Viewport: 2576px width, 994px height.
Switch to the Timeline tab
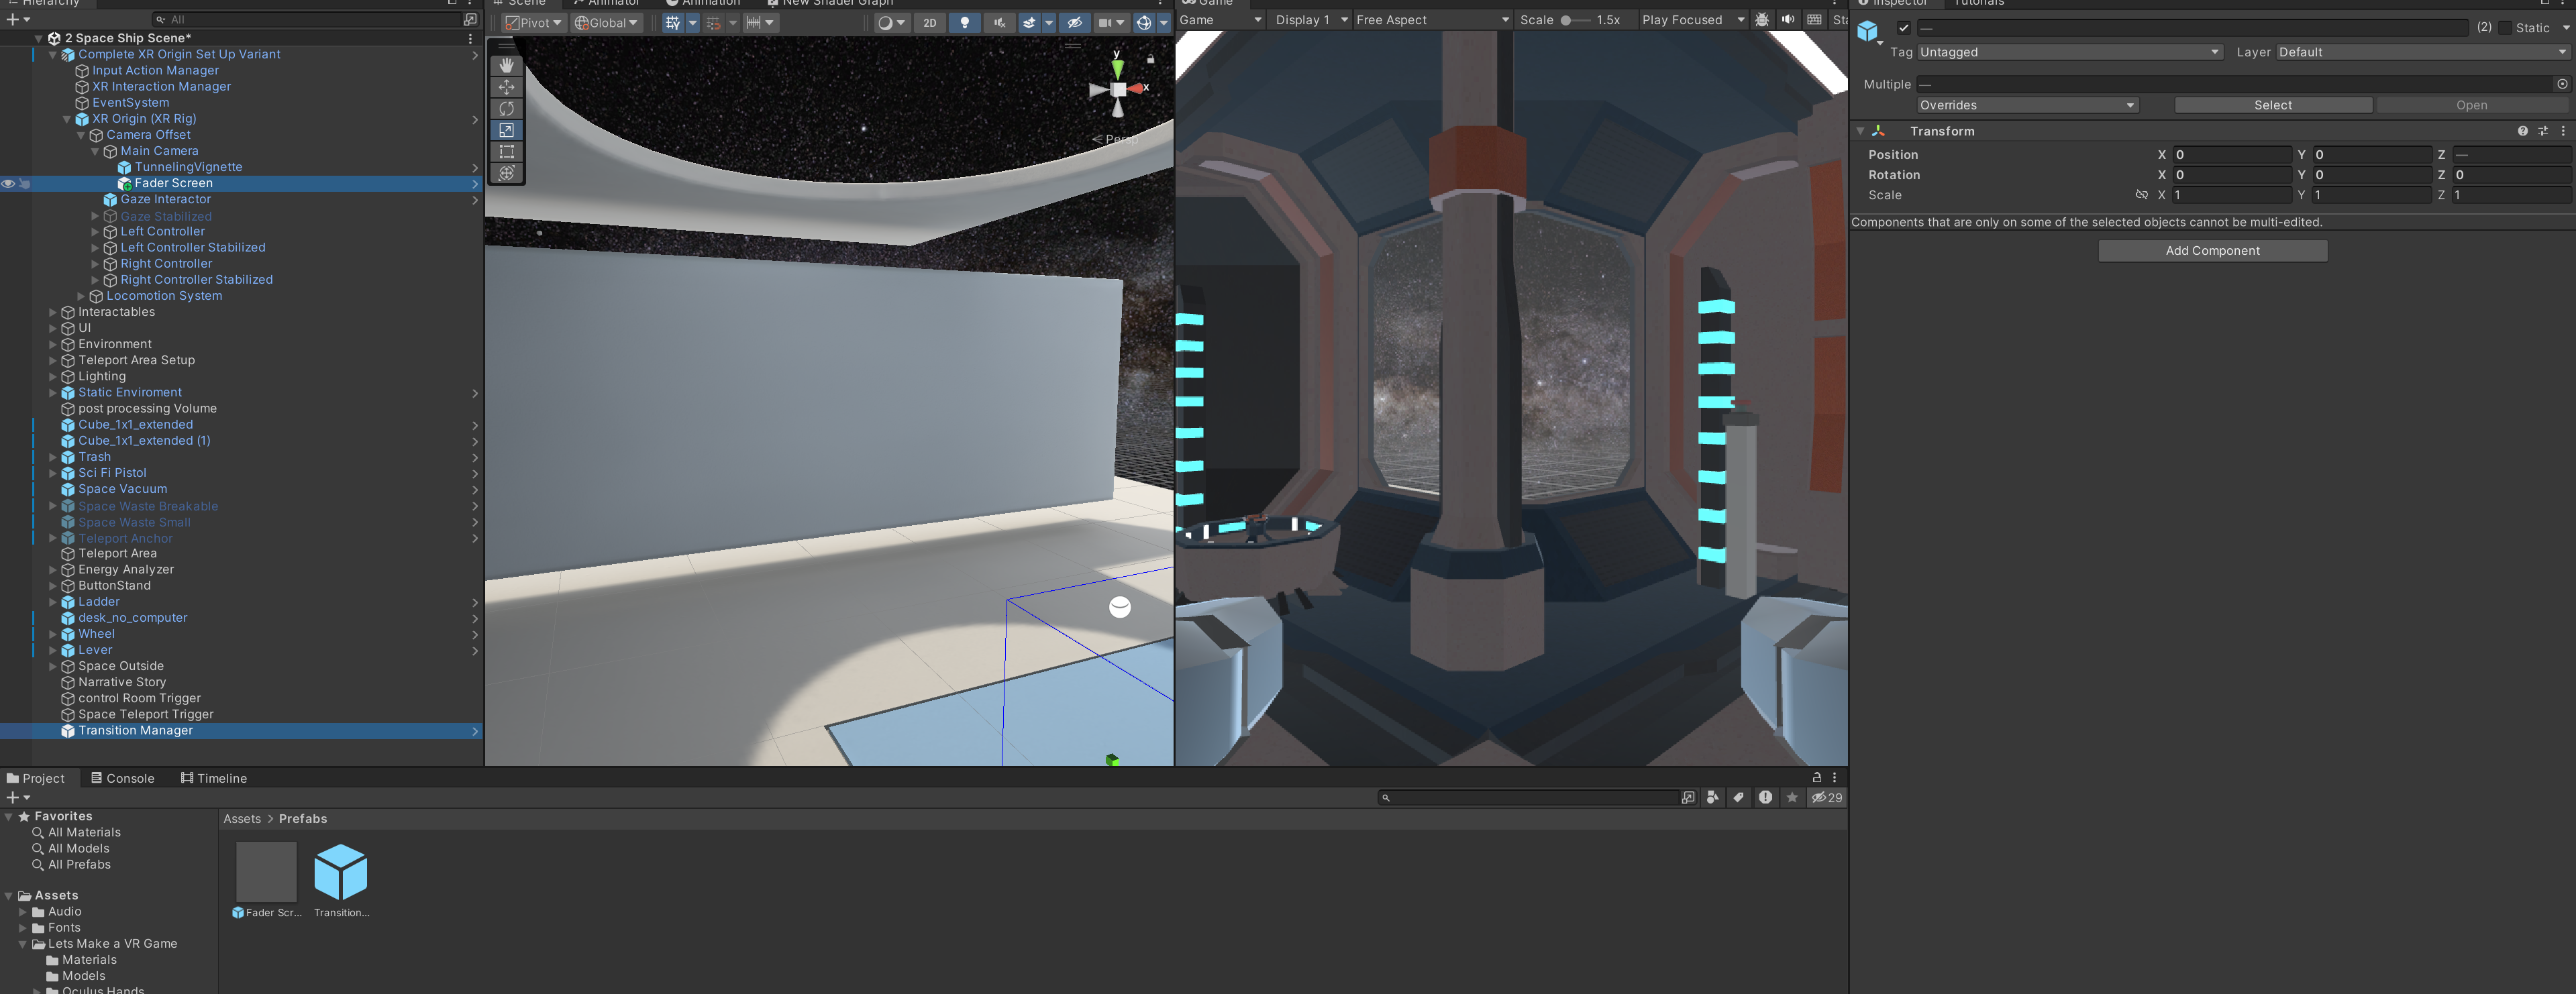pyautogui.click(x=213, y=778)
